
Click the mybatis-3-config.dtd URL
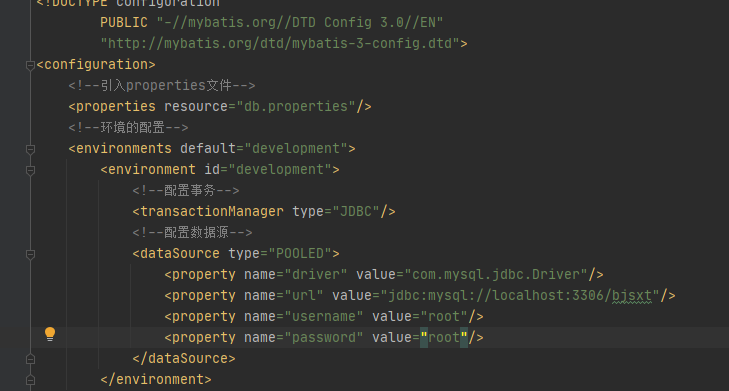pyautogui.click(x=280, y=43)
